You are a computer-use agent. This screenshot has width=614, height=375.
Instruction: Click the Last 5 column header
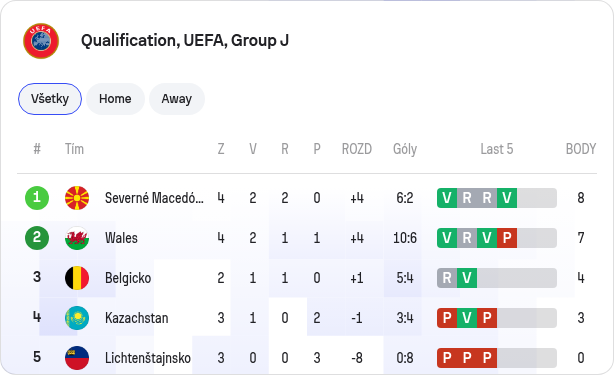497,149
